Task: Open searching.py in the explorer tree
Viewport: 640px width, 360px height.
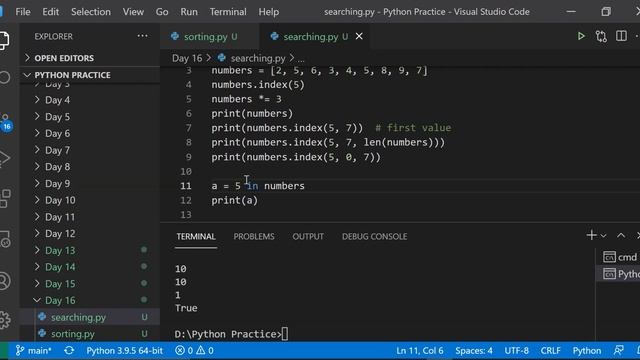Action: 90,317
